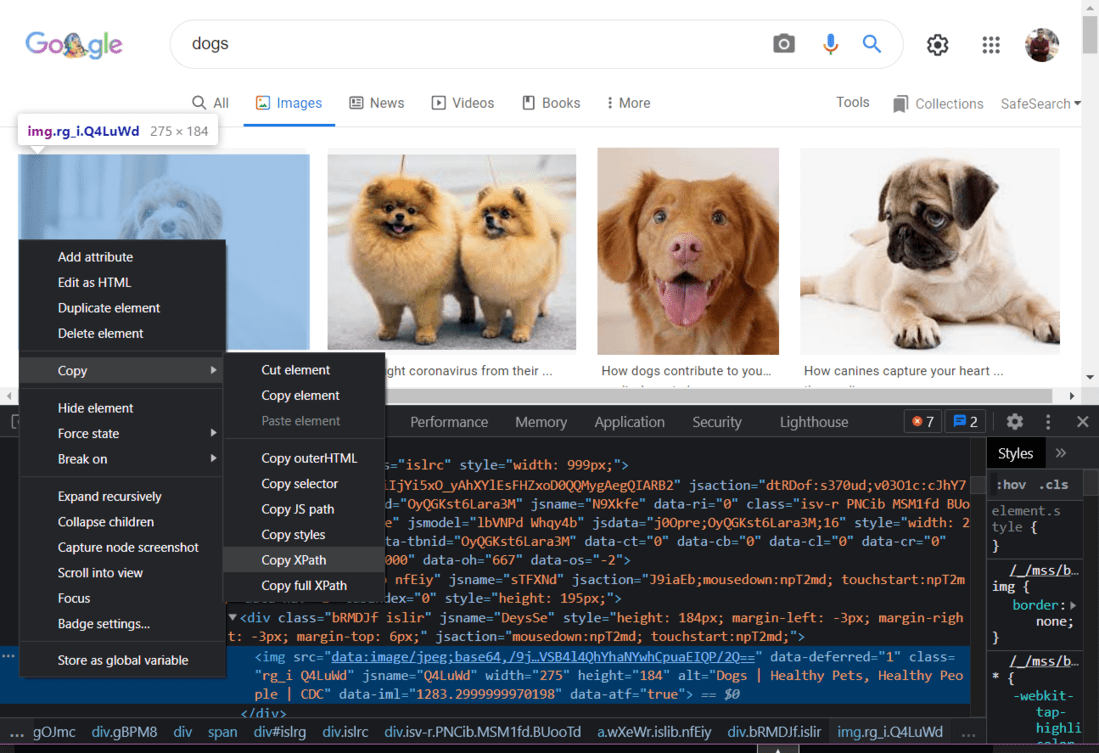Open the Google apps grid
The image size is (1099, 753).
coord(990,45)
